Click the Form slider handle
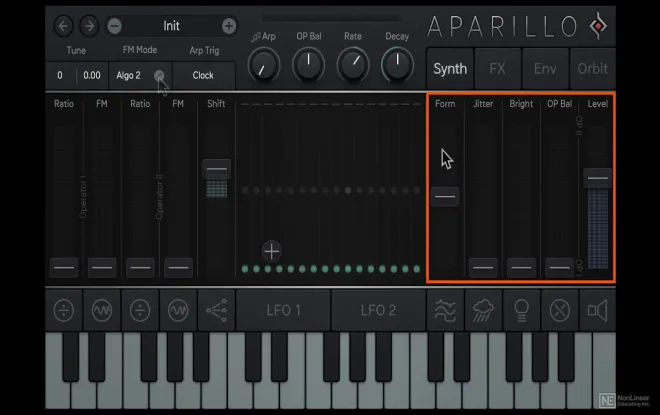This screenshot has width=660, height=415. [x=445, y=196]
